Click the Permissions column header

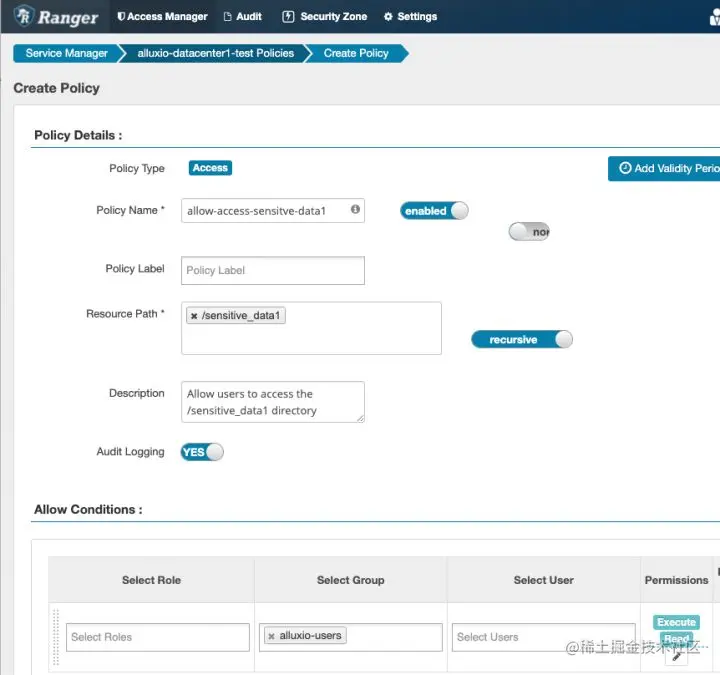(676, 580)
